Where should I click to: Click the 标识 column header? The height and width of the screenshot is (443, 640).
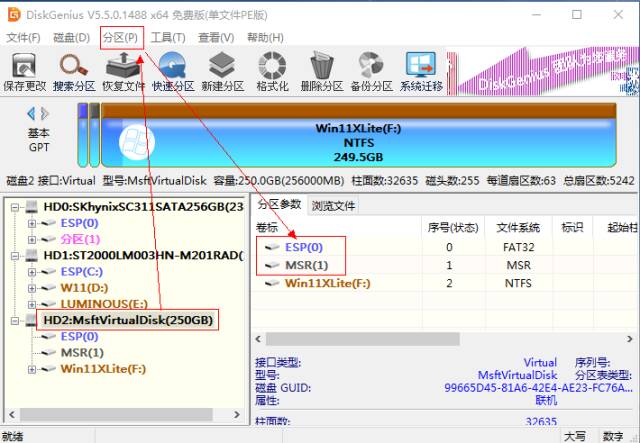point(572,227)
